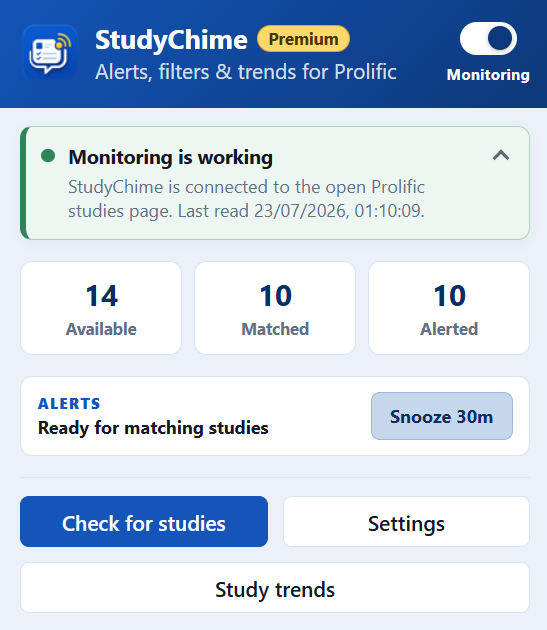Click the Check for studies button
Viewport: 547px width, 630px height.
point(144,522)
